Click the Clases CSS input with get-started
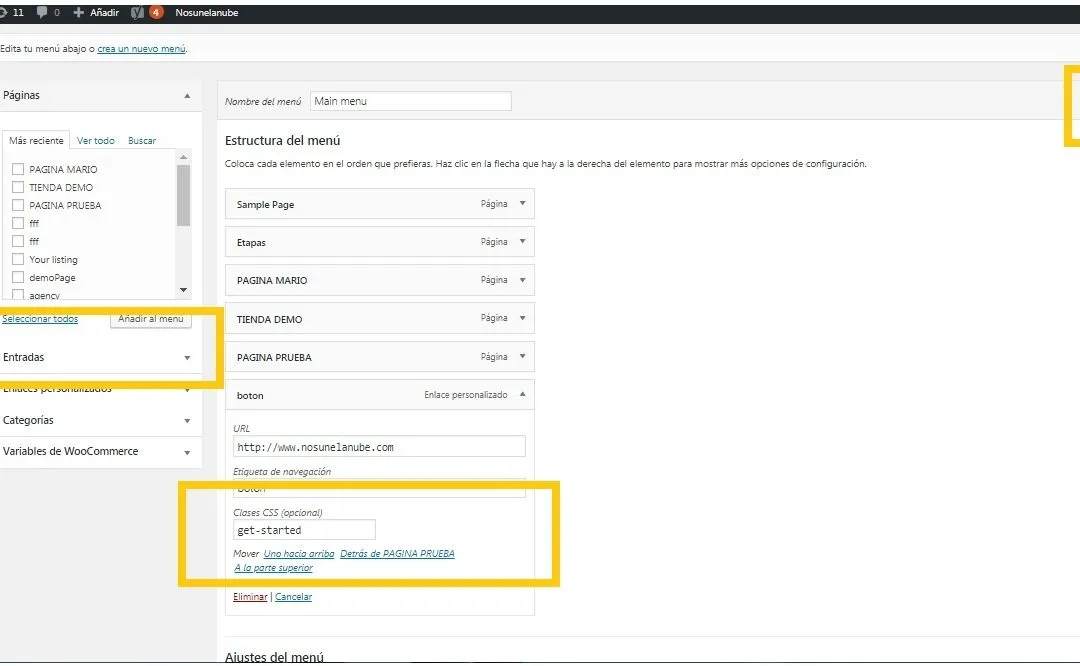The width and height of the screenshot is (1080, 666). 304,530
